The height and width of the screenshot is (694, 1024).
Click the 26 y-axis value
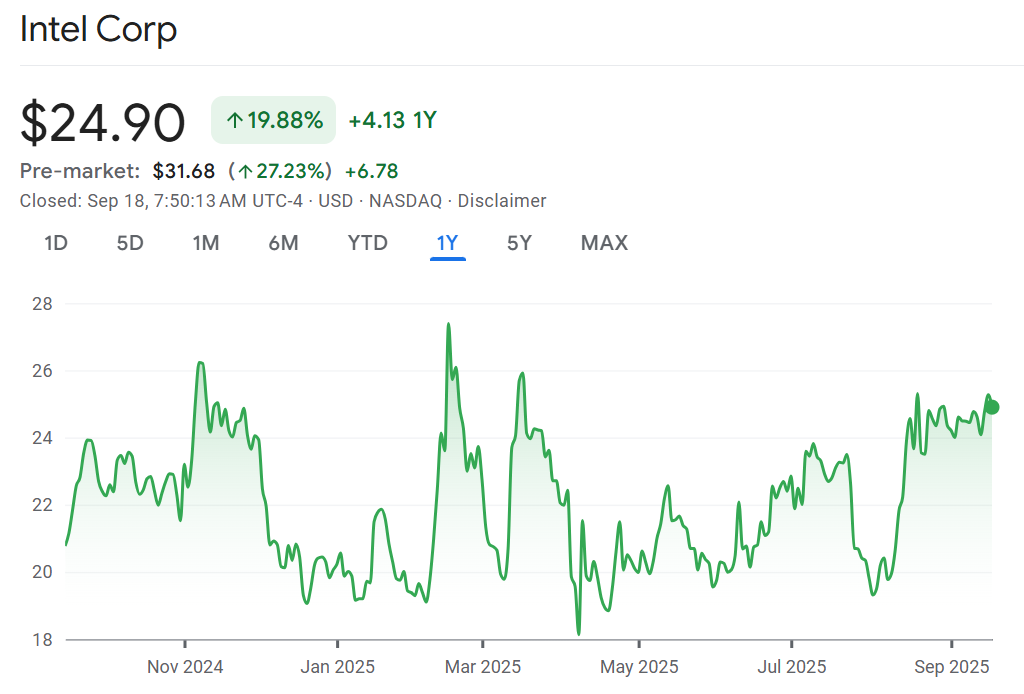point(42,371)
